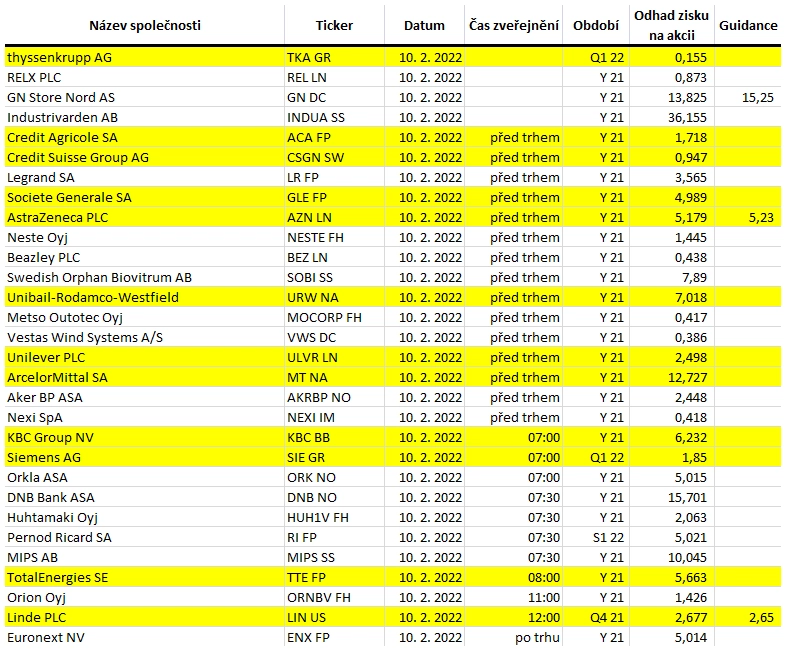Image resolution: width=787 pixels, height=649 pixels.
Task: Click the 'Siemens AG' cell
Action: 145,458
